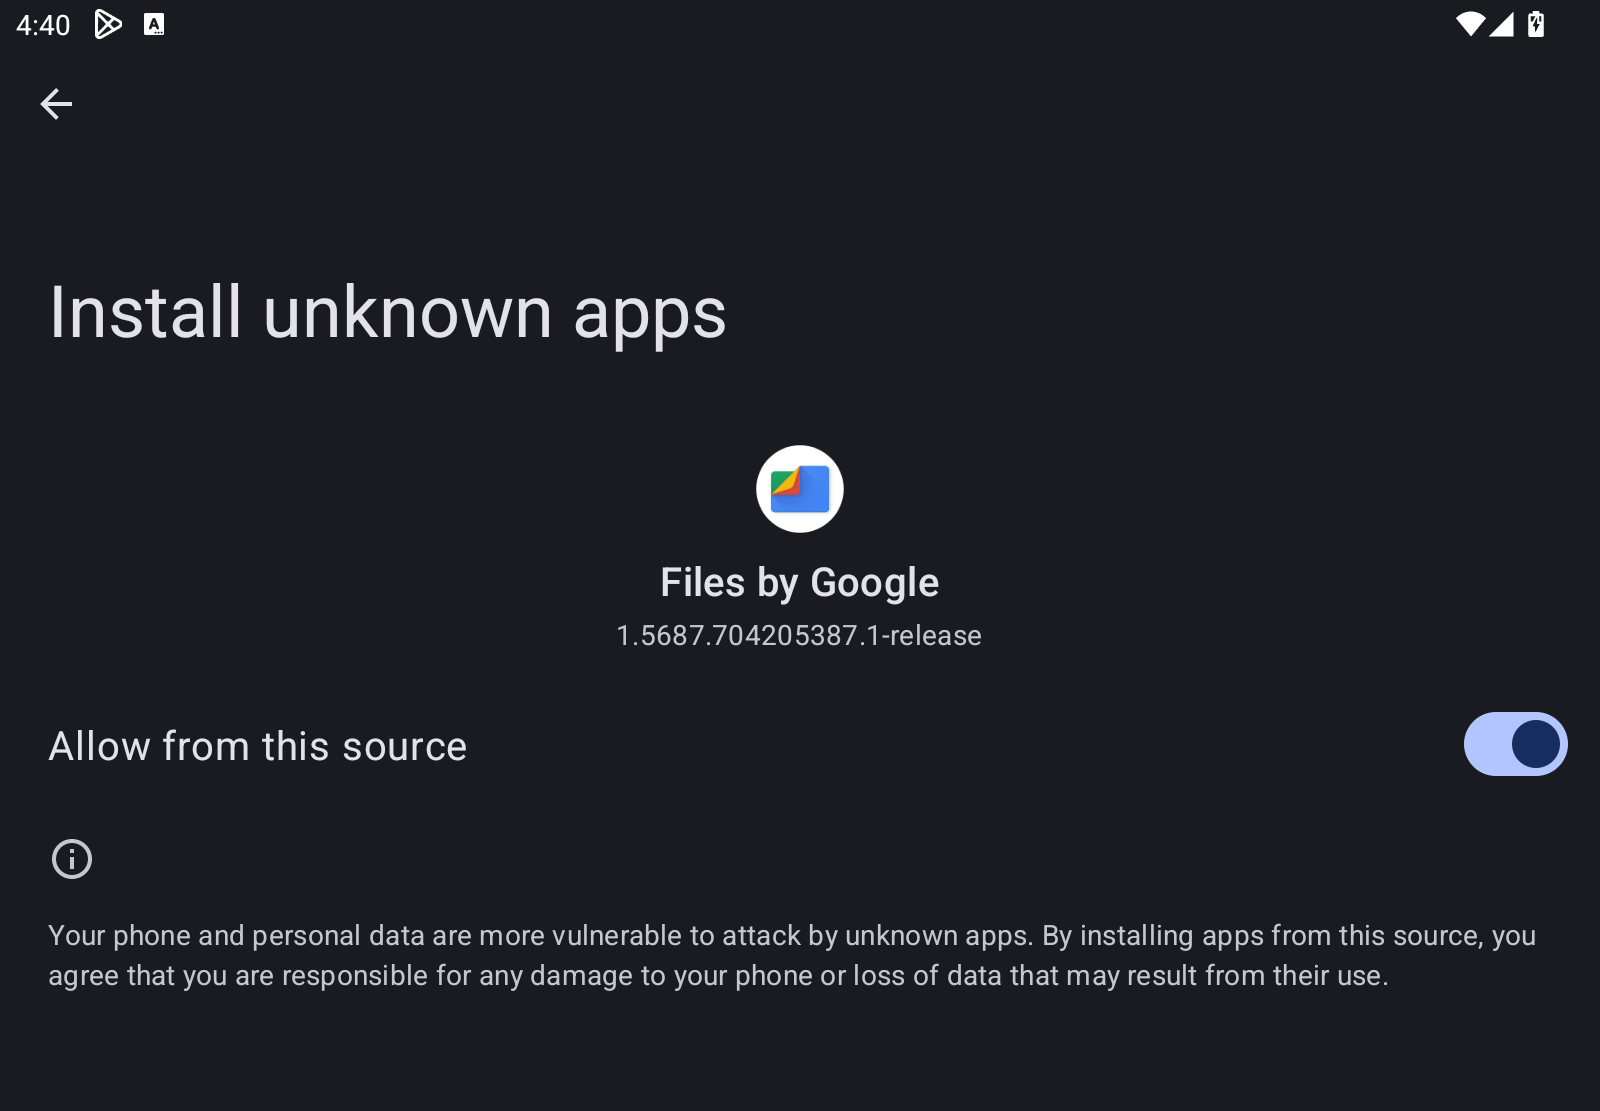1600x1111 pixels.
Task: Tap the Install unknown apps heading
Action: click(388, 311)
